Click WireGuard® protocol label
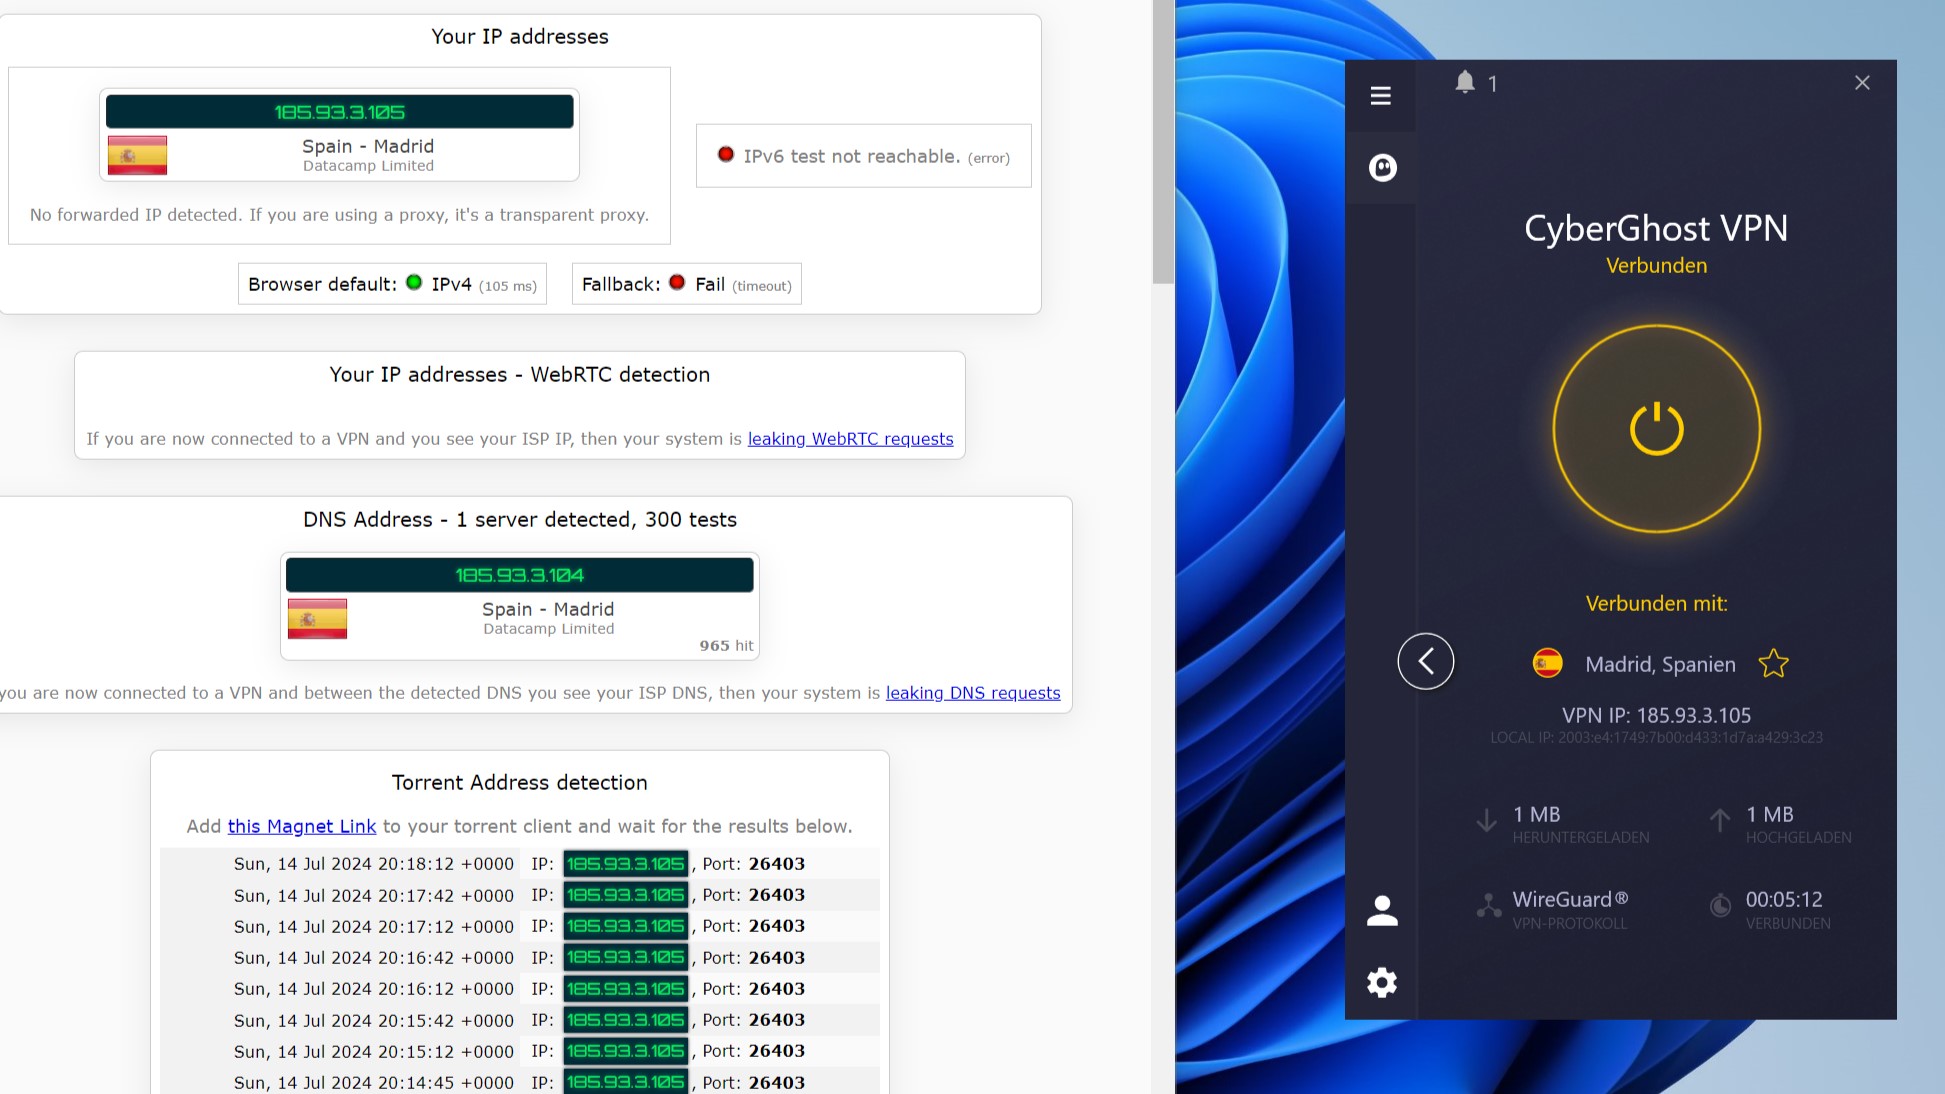1945x1094 pixels. (x=1570, y=899)
